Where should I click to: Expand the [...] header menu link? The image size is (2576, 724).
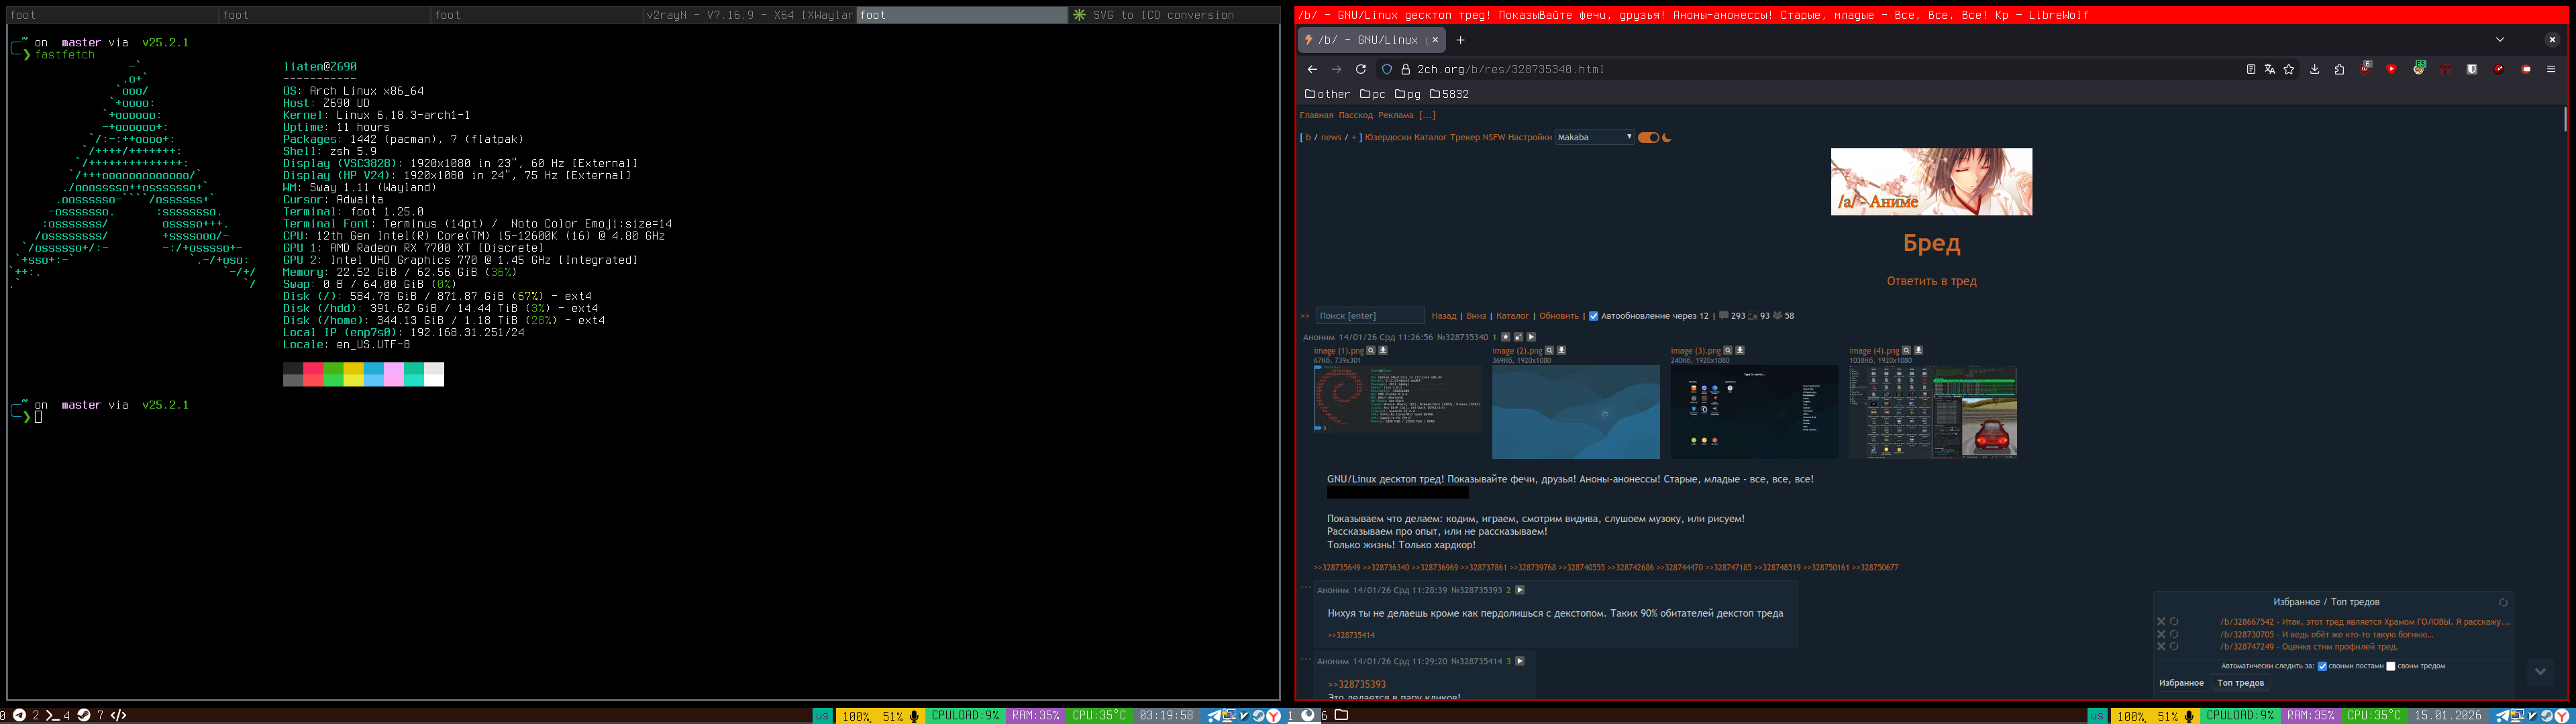(x=1427, y=115)
